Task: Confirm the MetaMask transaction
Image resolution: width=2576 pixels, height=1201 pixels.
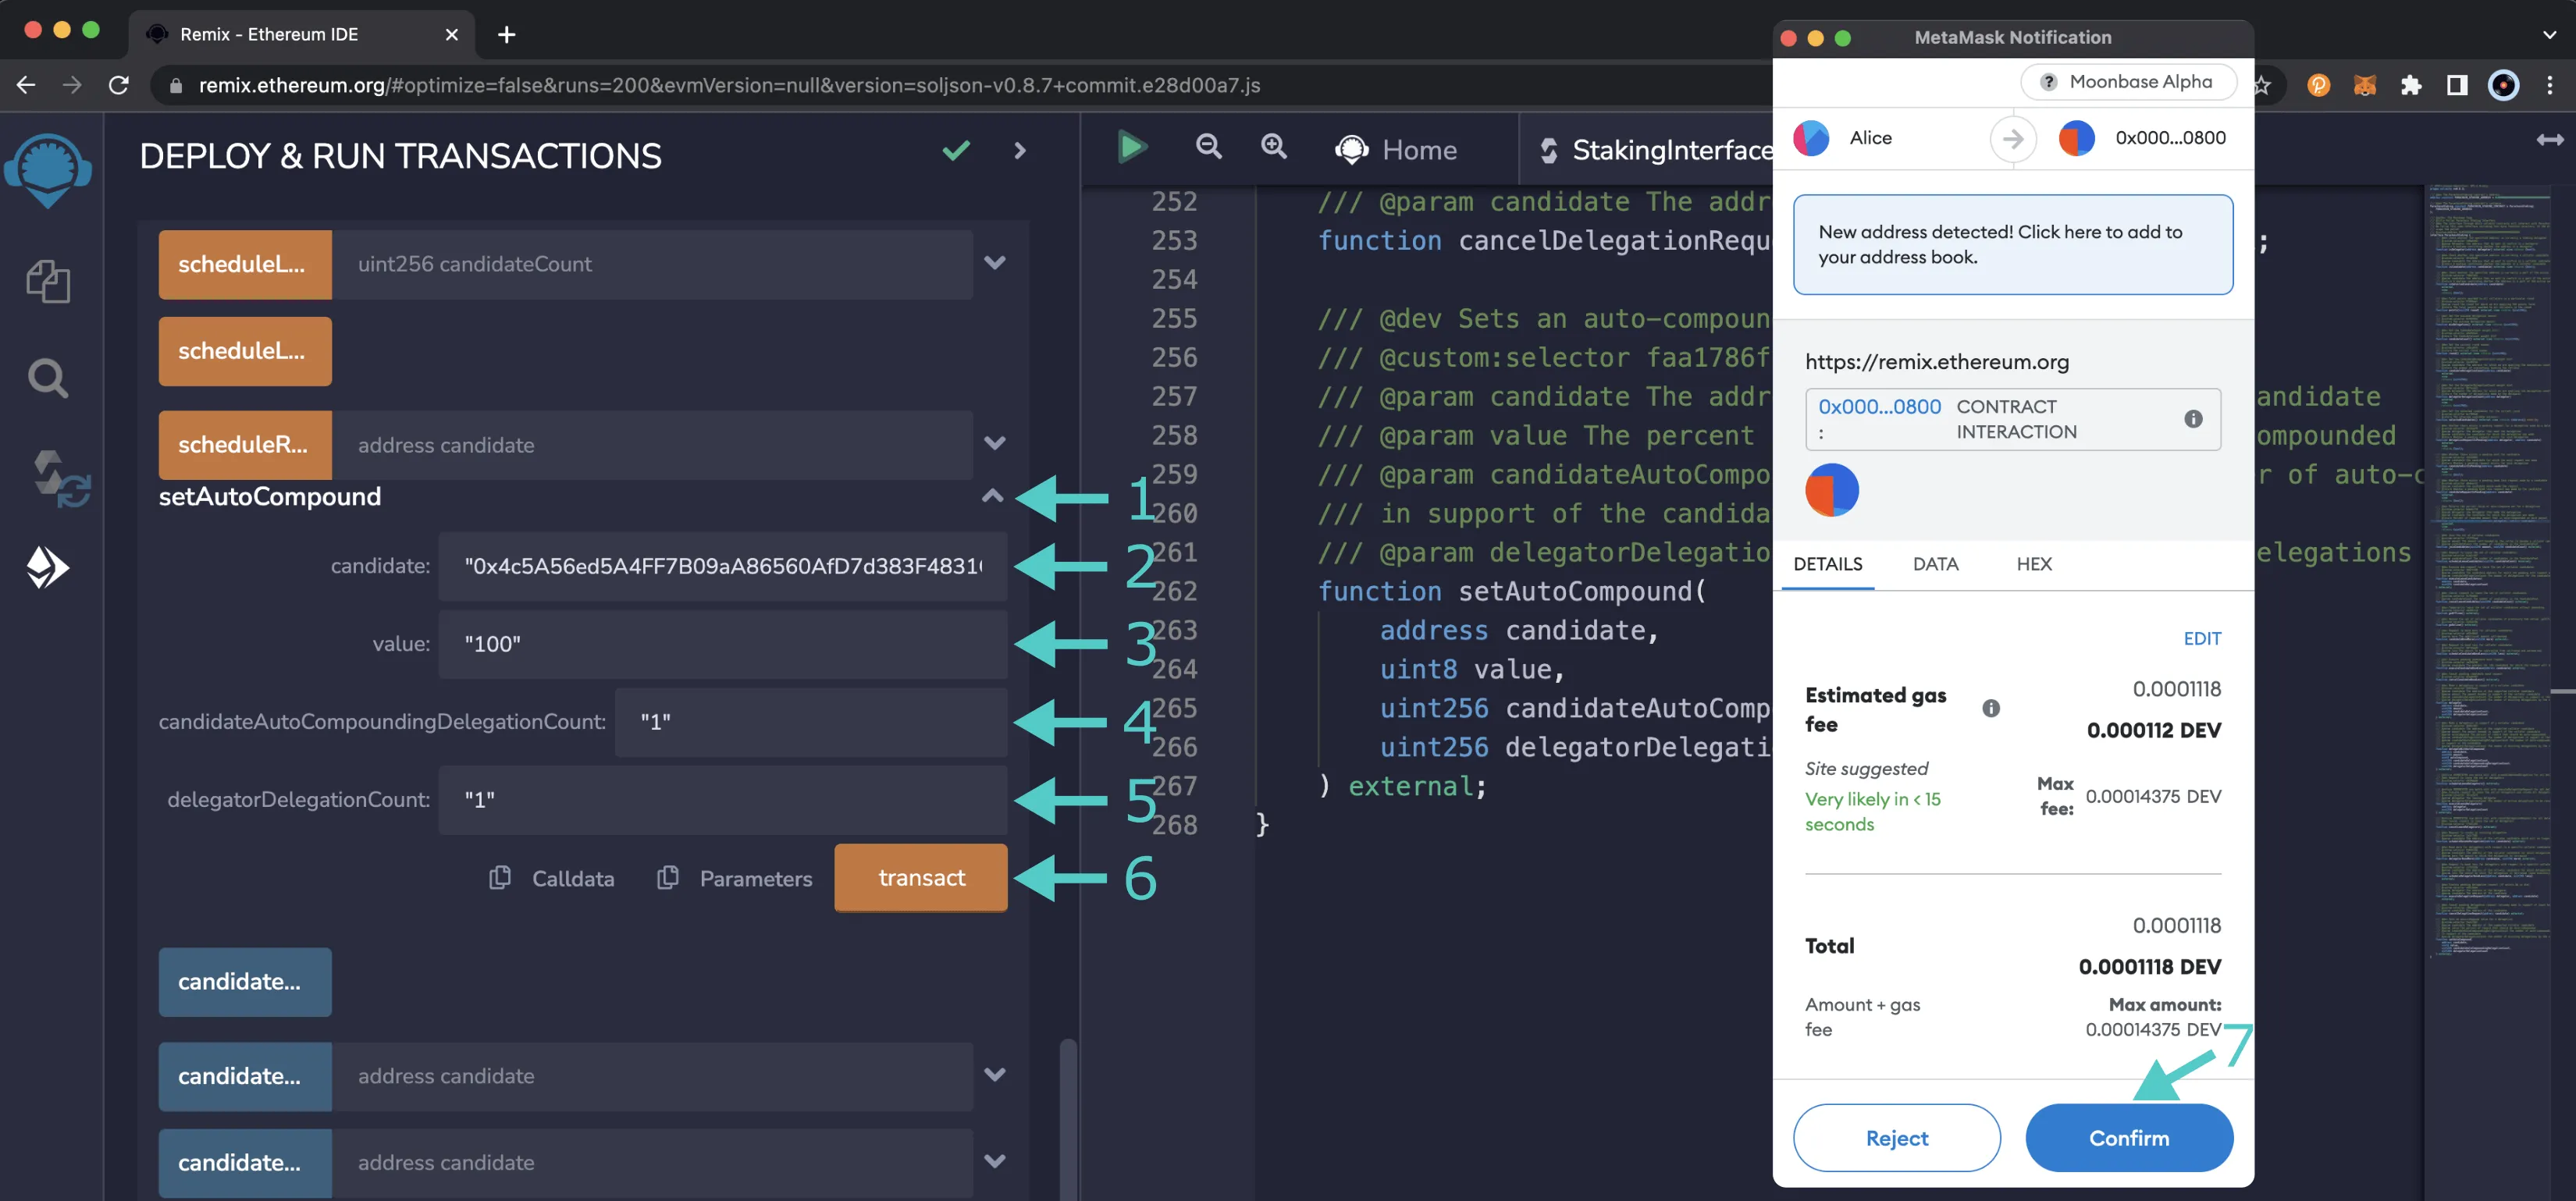Action: click(x=2128, y=1137)
